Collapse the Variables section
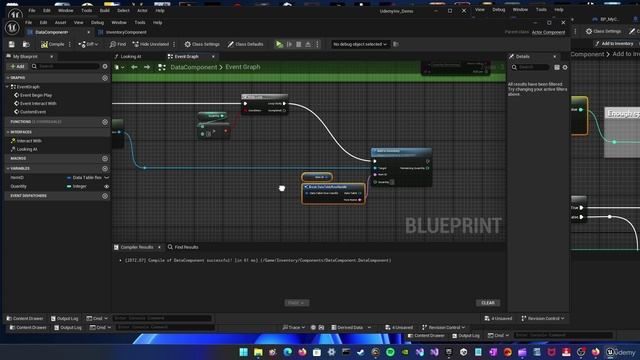The image size is (640, 360). point(8,168)
